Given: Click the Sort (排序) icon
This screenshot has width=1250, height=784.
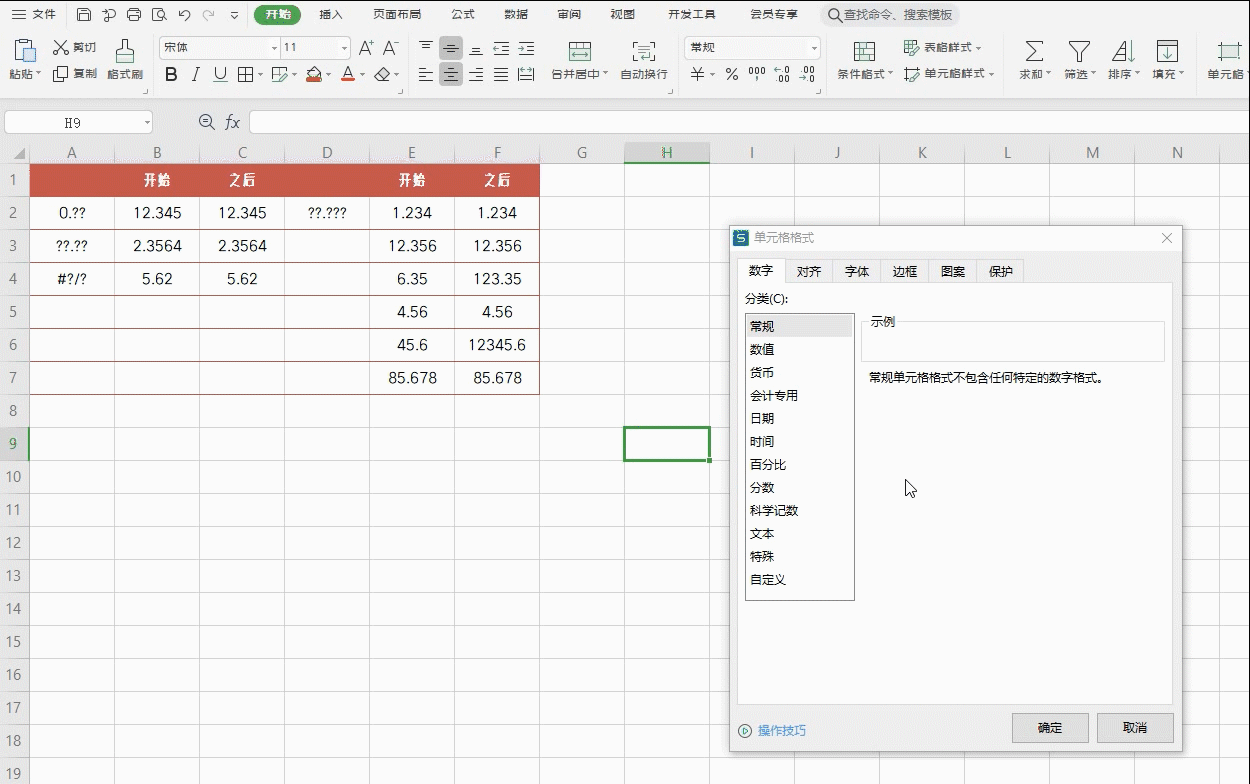Looking at the screenshot, I should pos(1122,57).
